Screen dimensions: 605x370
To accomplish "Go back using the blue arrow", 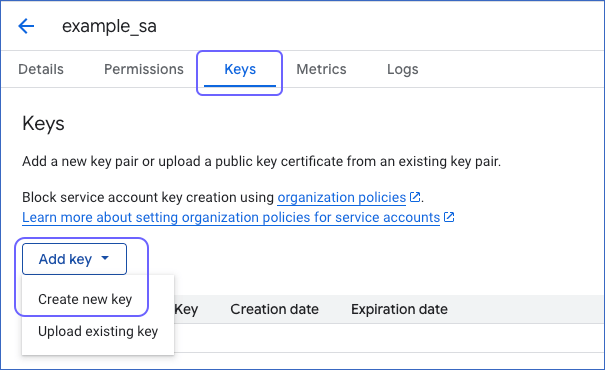I will pyautogui.click(x=26, y=26).
